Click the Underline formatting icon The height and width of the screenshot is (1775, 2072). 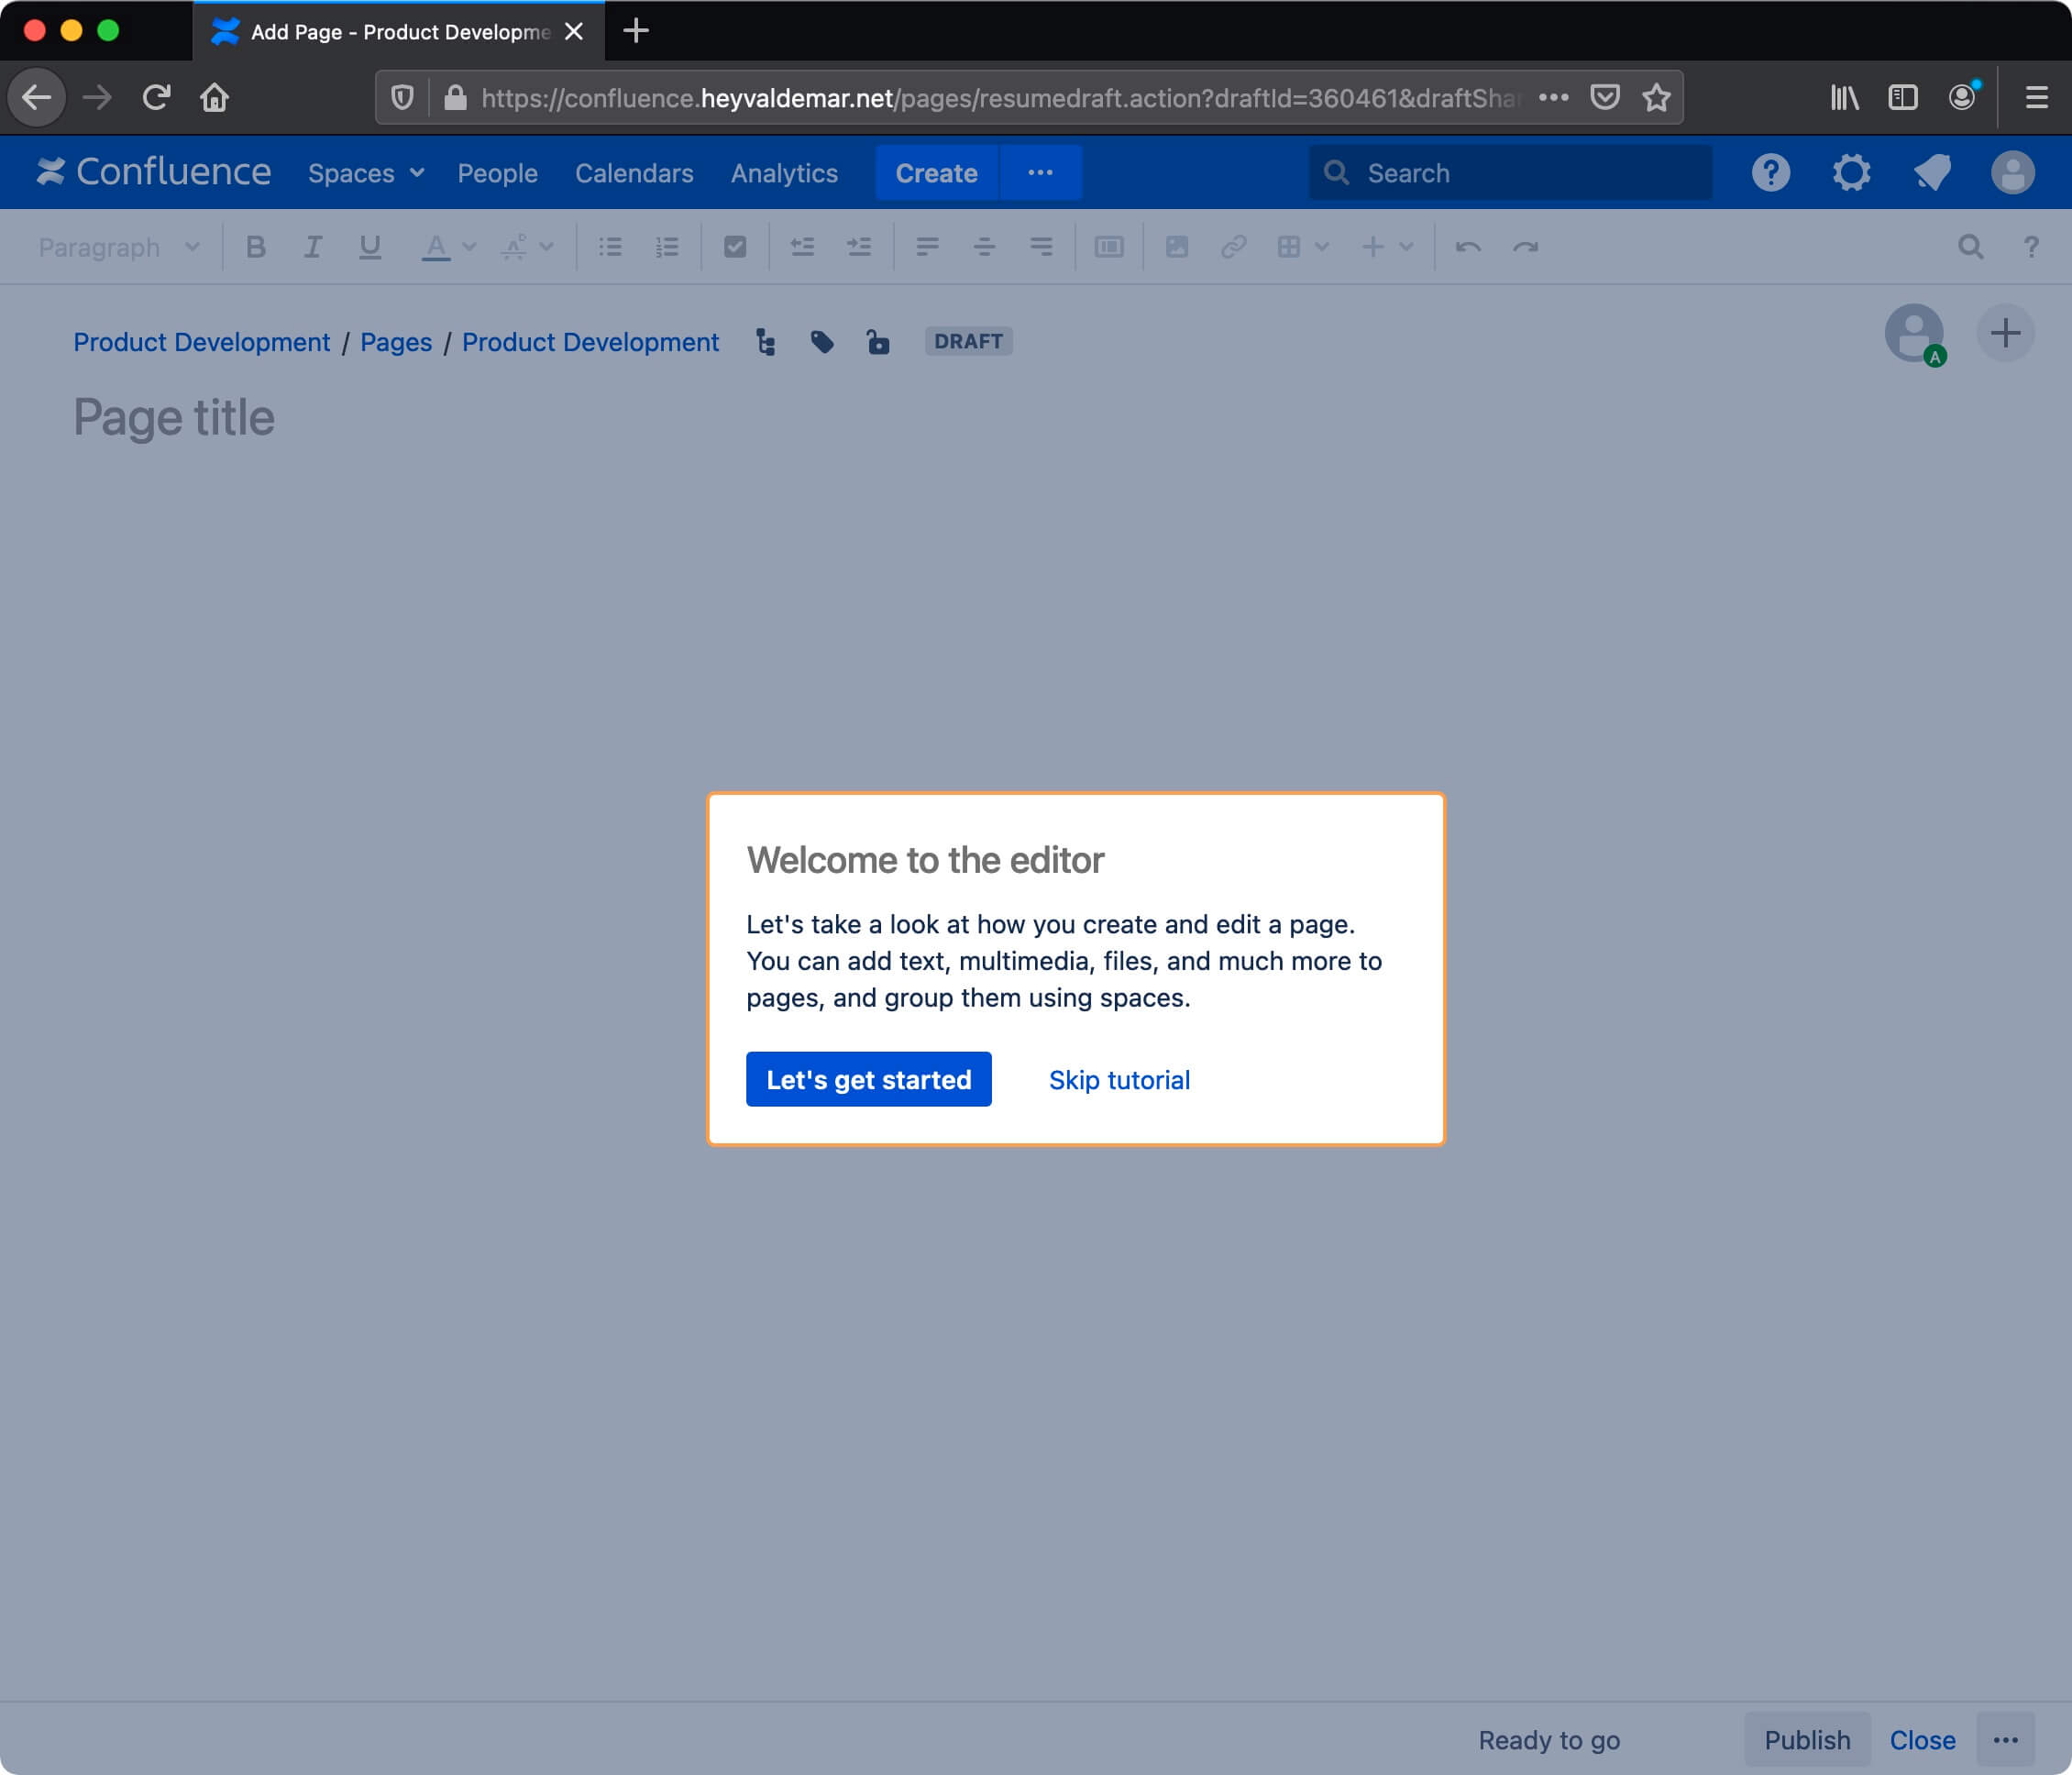(369, 247)
